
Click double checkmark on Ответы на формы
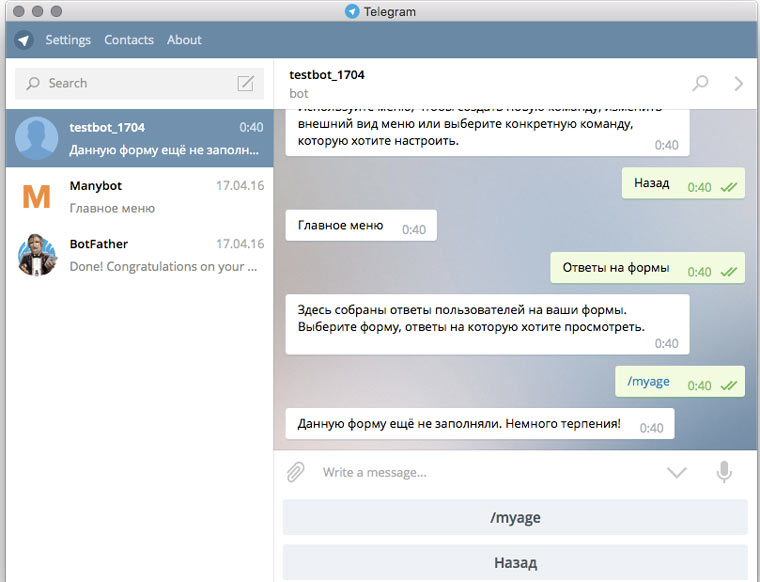728,271
